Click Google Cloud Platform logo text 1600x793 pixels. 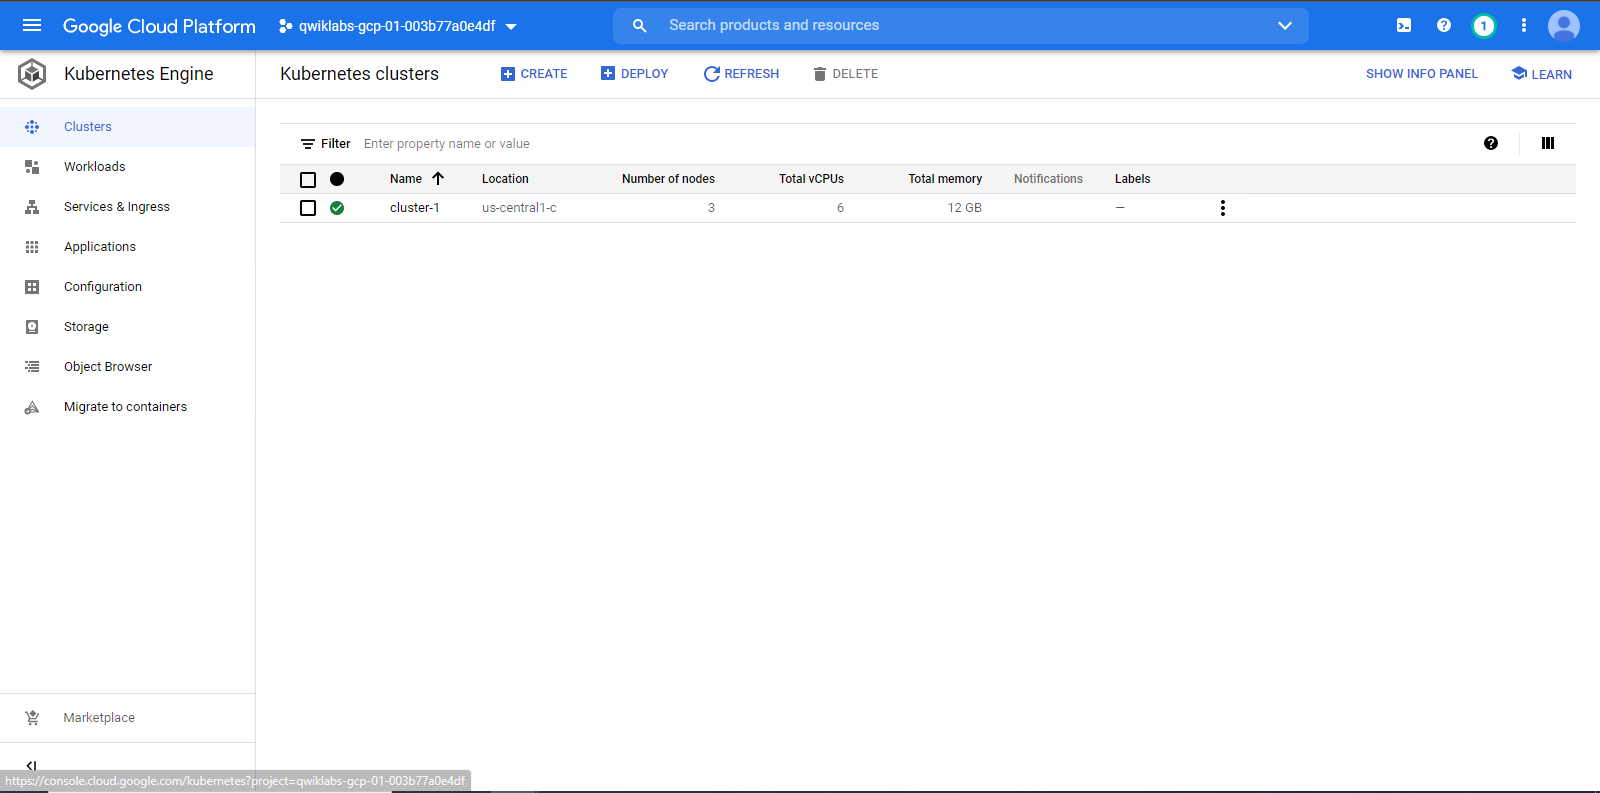point(159,26)
